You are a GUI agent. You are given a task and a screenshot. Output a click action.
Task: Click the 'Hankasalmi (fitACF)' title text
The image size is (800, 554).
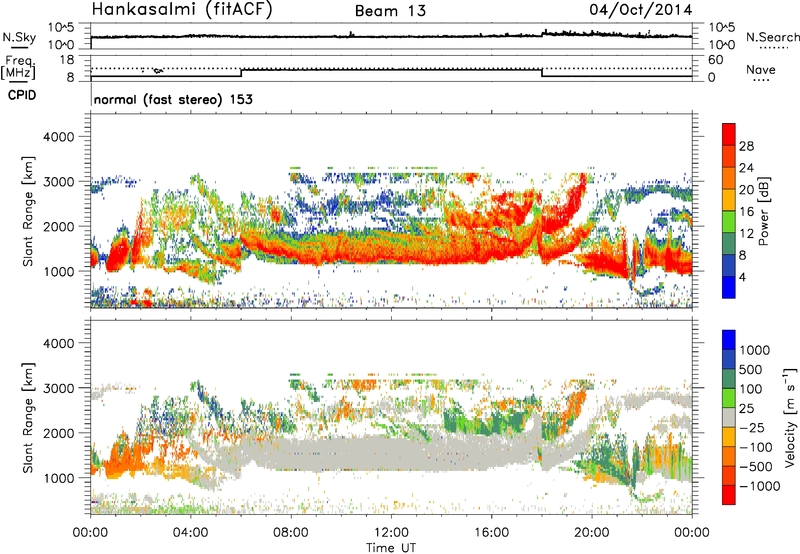point(182,10)
